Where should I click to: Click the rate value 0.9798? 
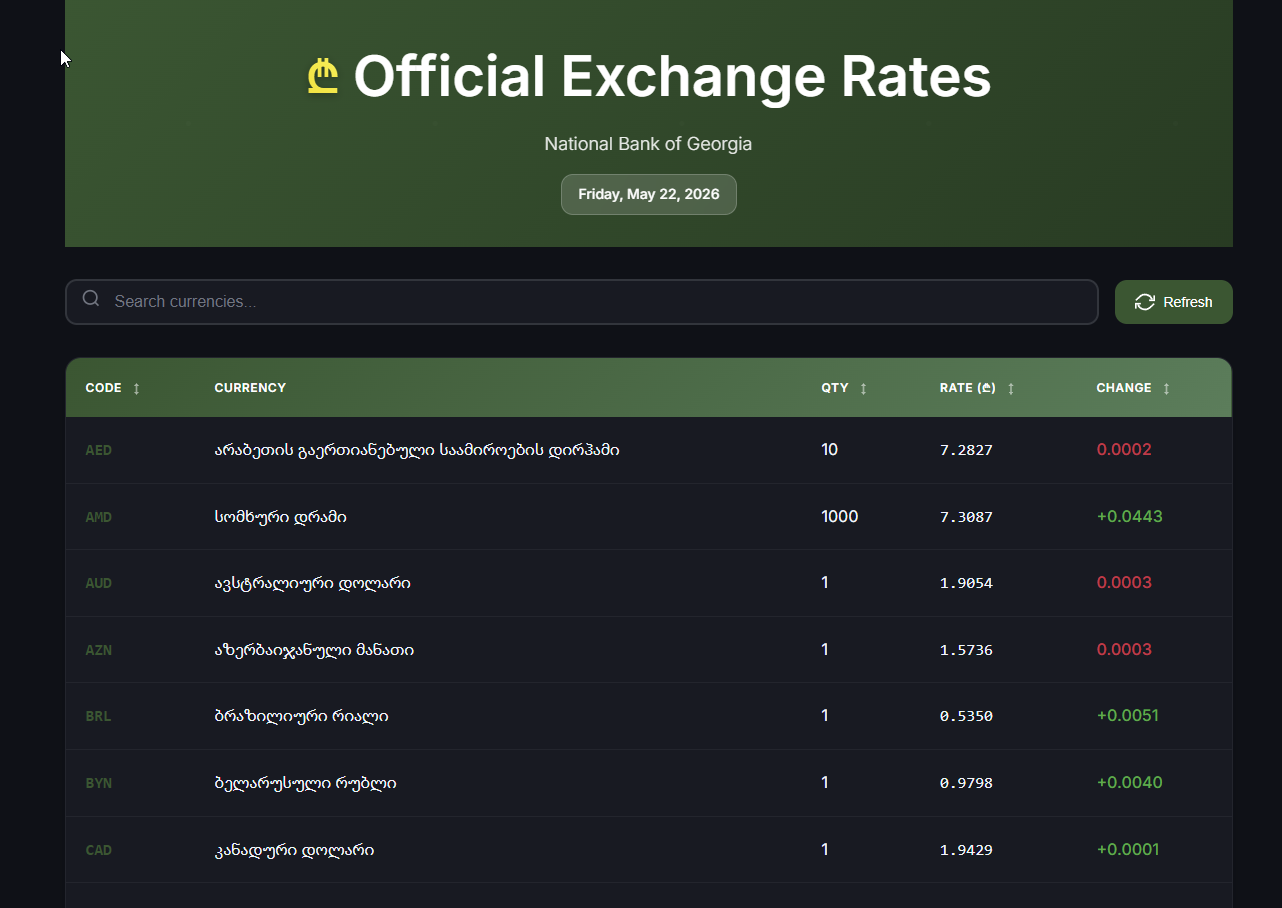[966, 783]
